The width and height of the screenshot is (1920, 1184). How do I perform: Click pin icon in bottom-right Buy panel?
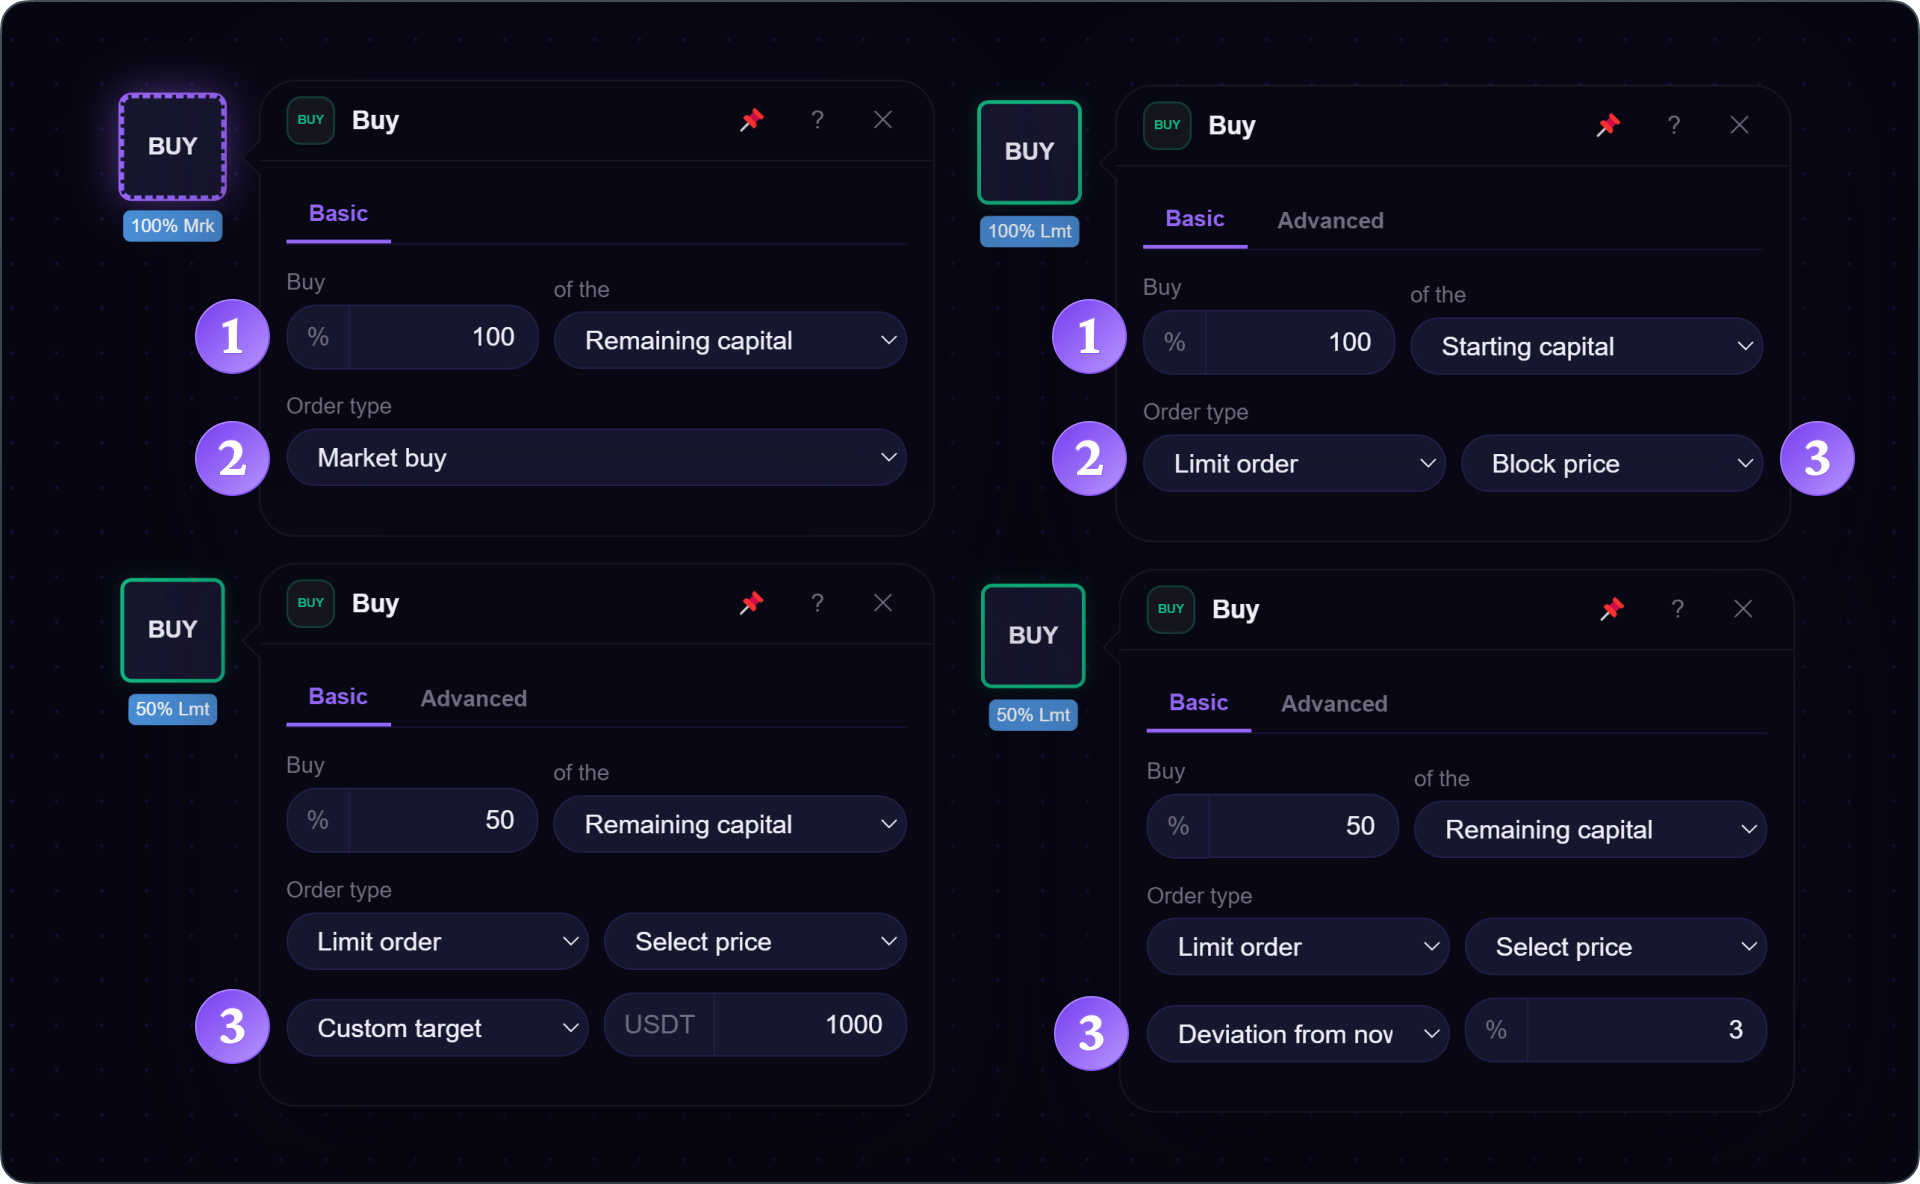pyautogui.click(x=1612, y=609)
